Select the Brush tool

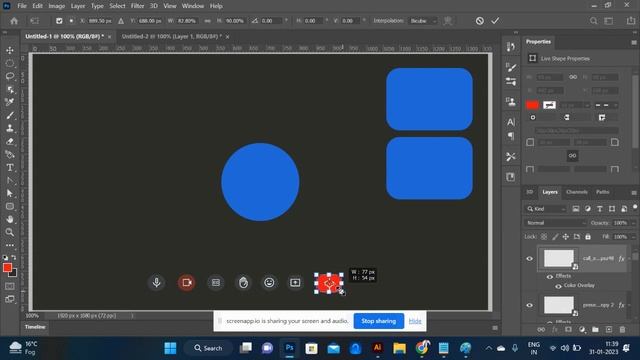coord(10,116)
